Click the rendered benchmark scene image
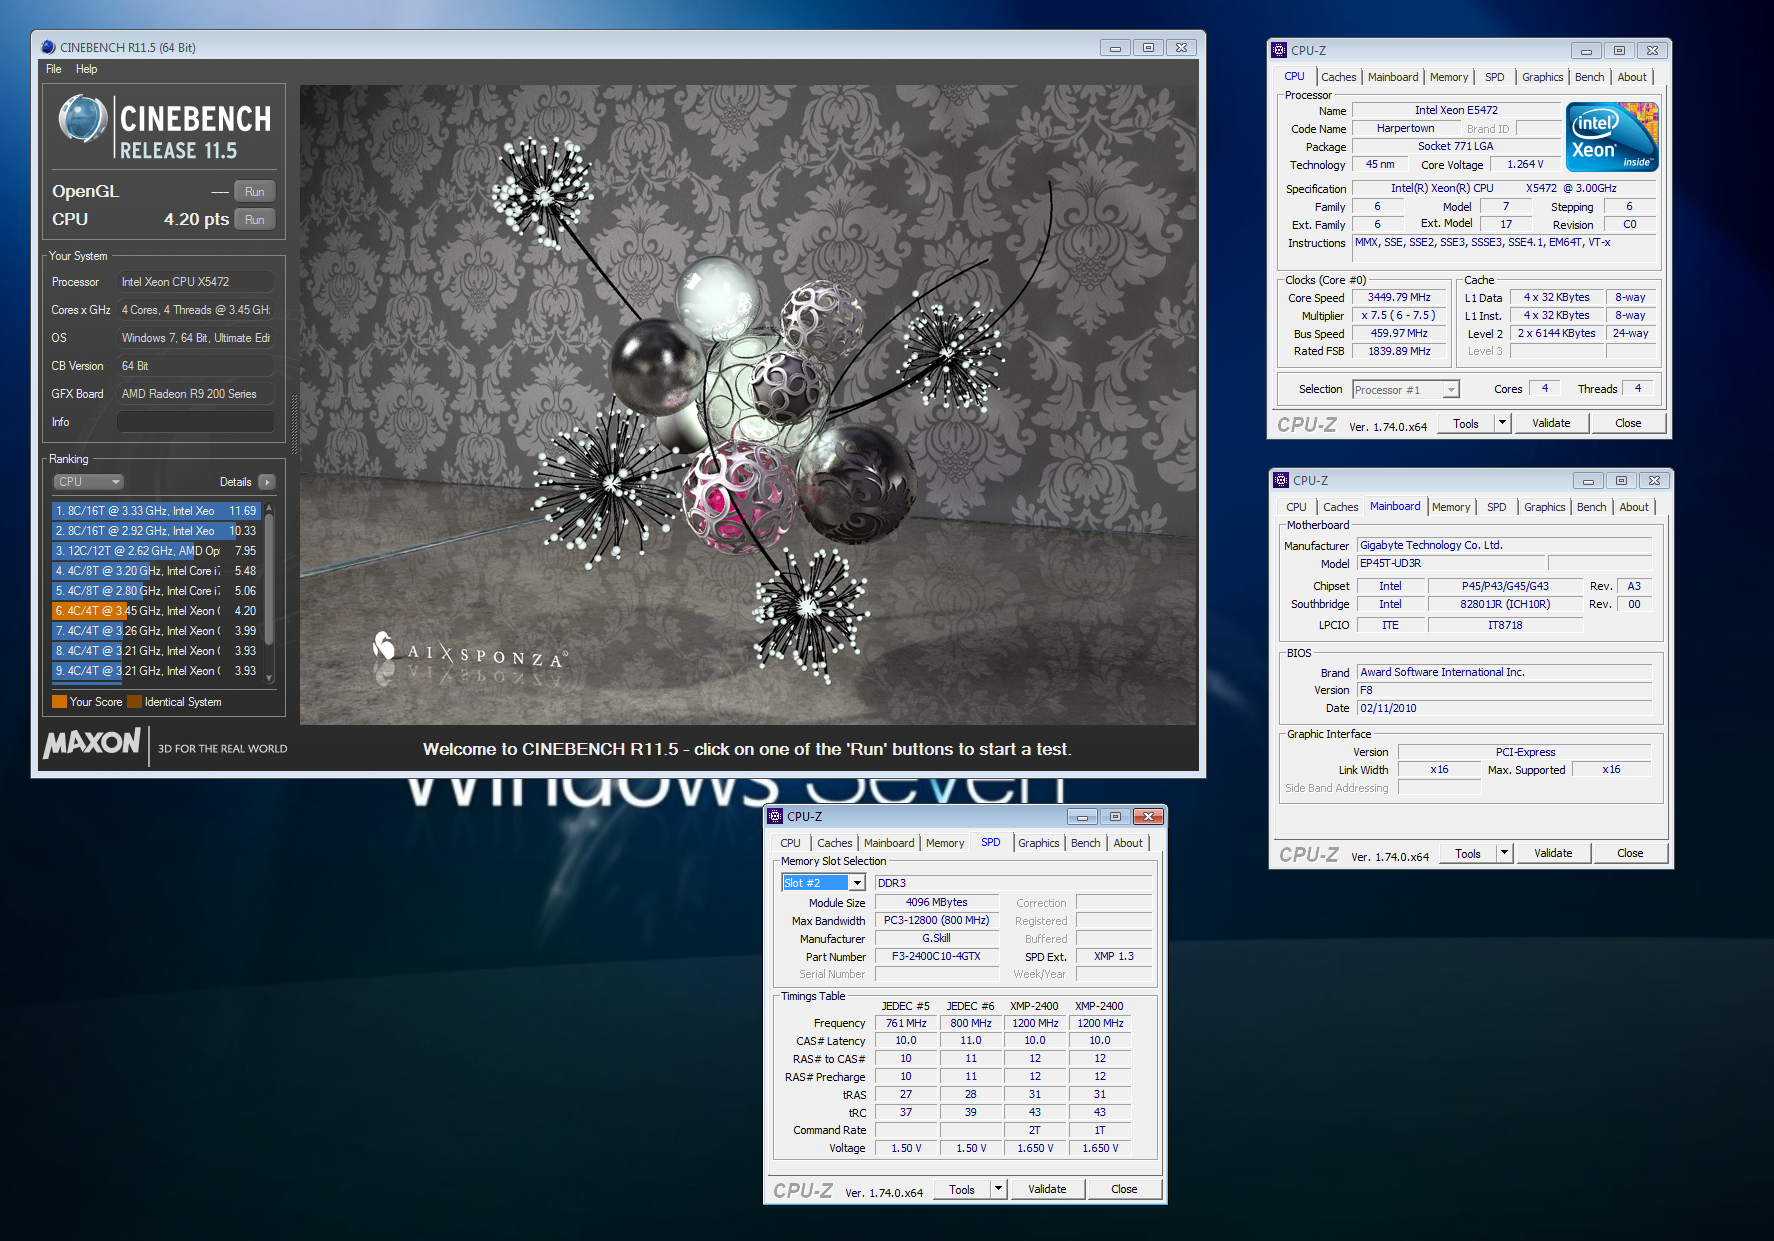Screen dimensions: 1774x1241 tap(748, 404)
